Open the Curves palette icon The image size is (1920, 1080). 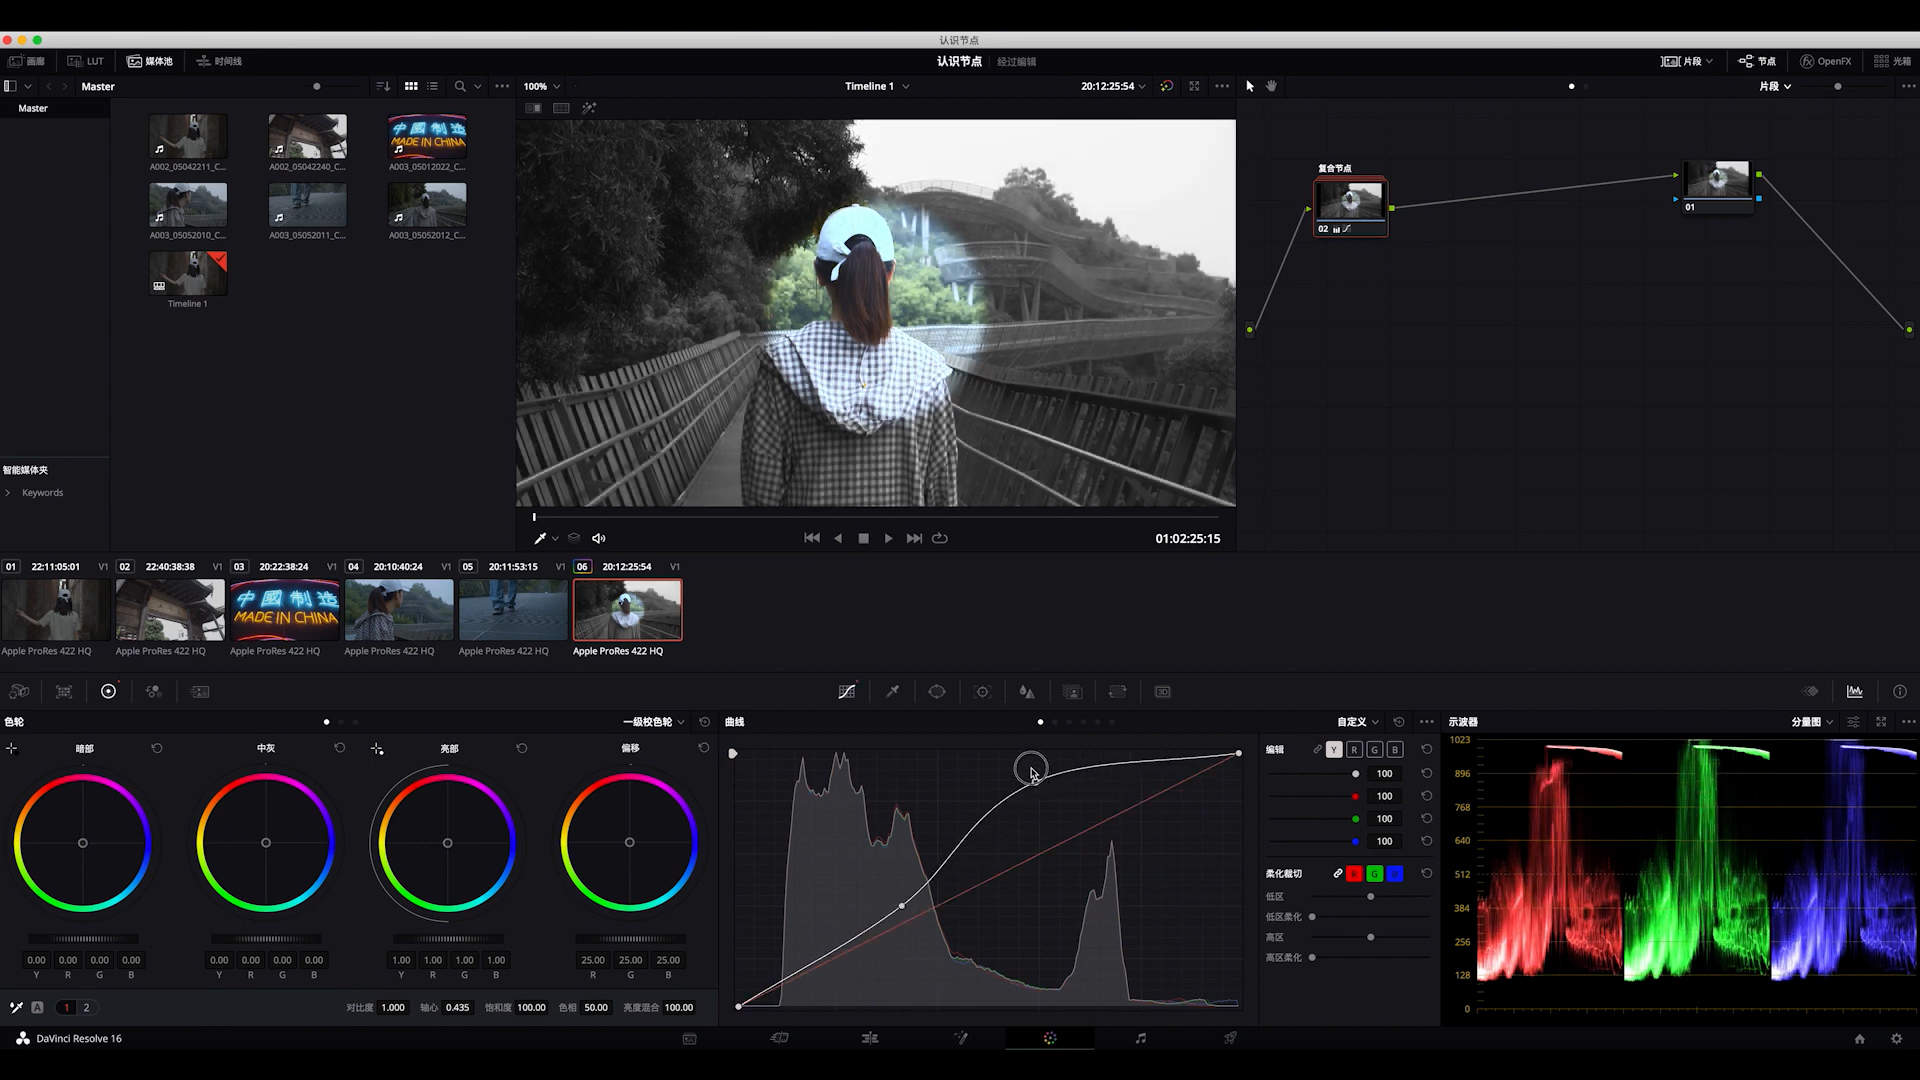(x=847, y=692)
